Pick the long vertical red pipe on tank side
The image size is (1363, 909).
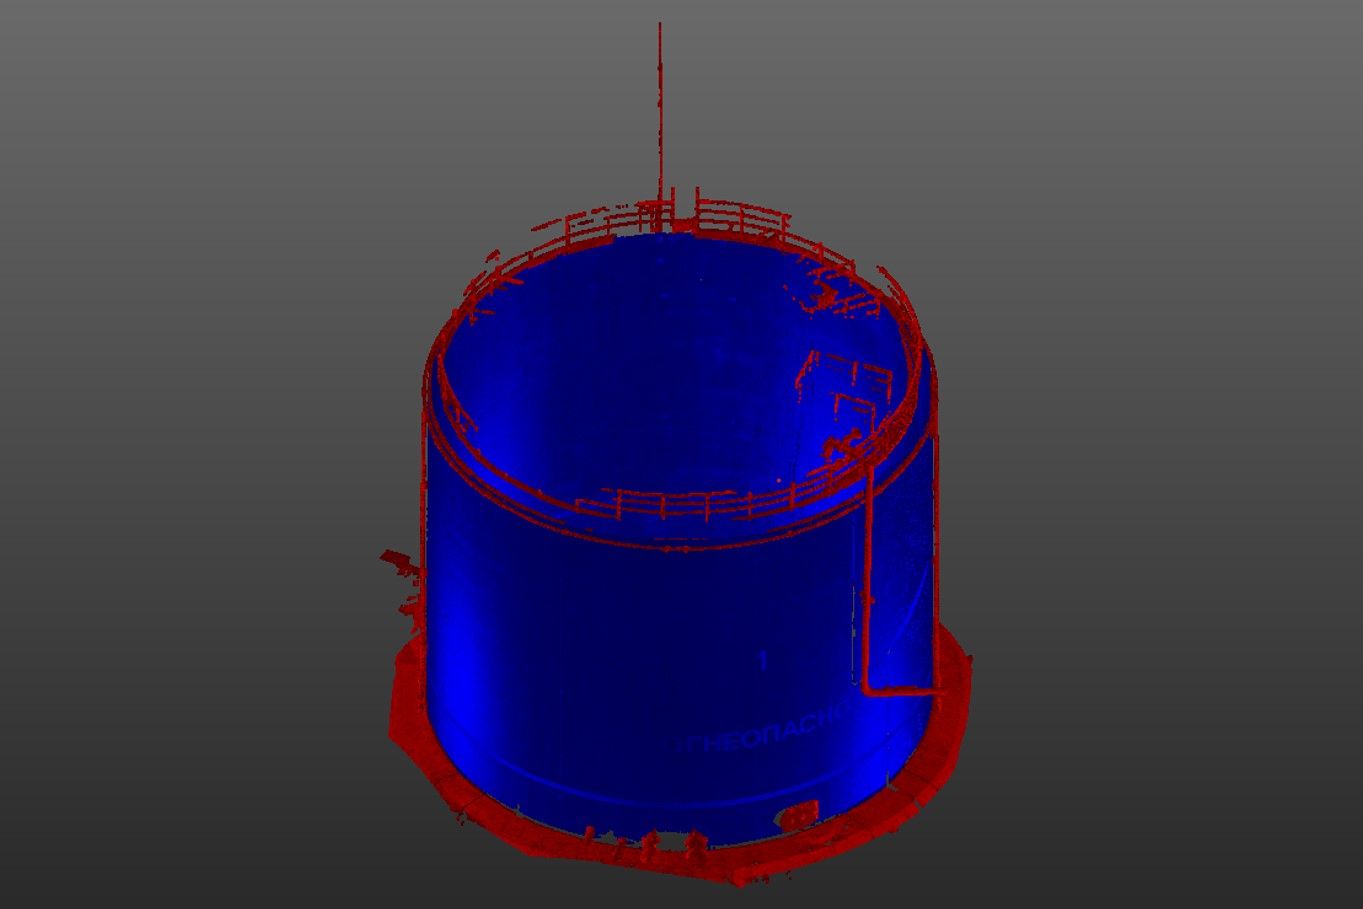coord(867,580)
